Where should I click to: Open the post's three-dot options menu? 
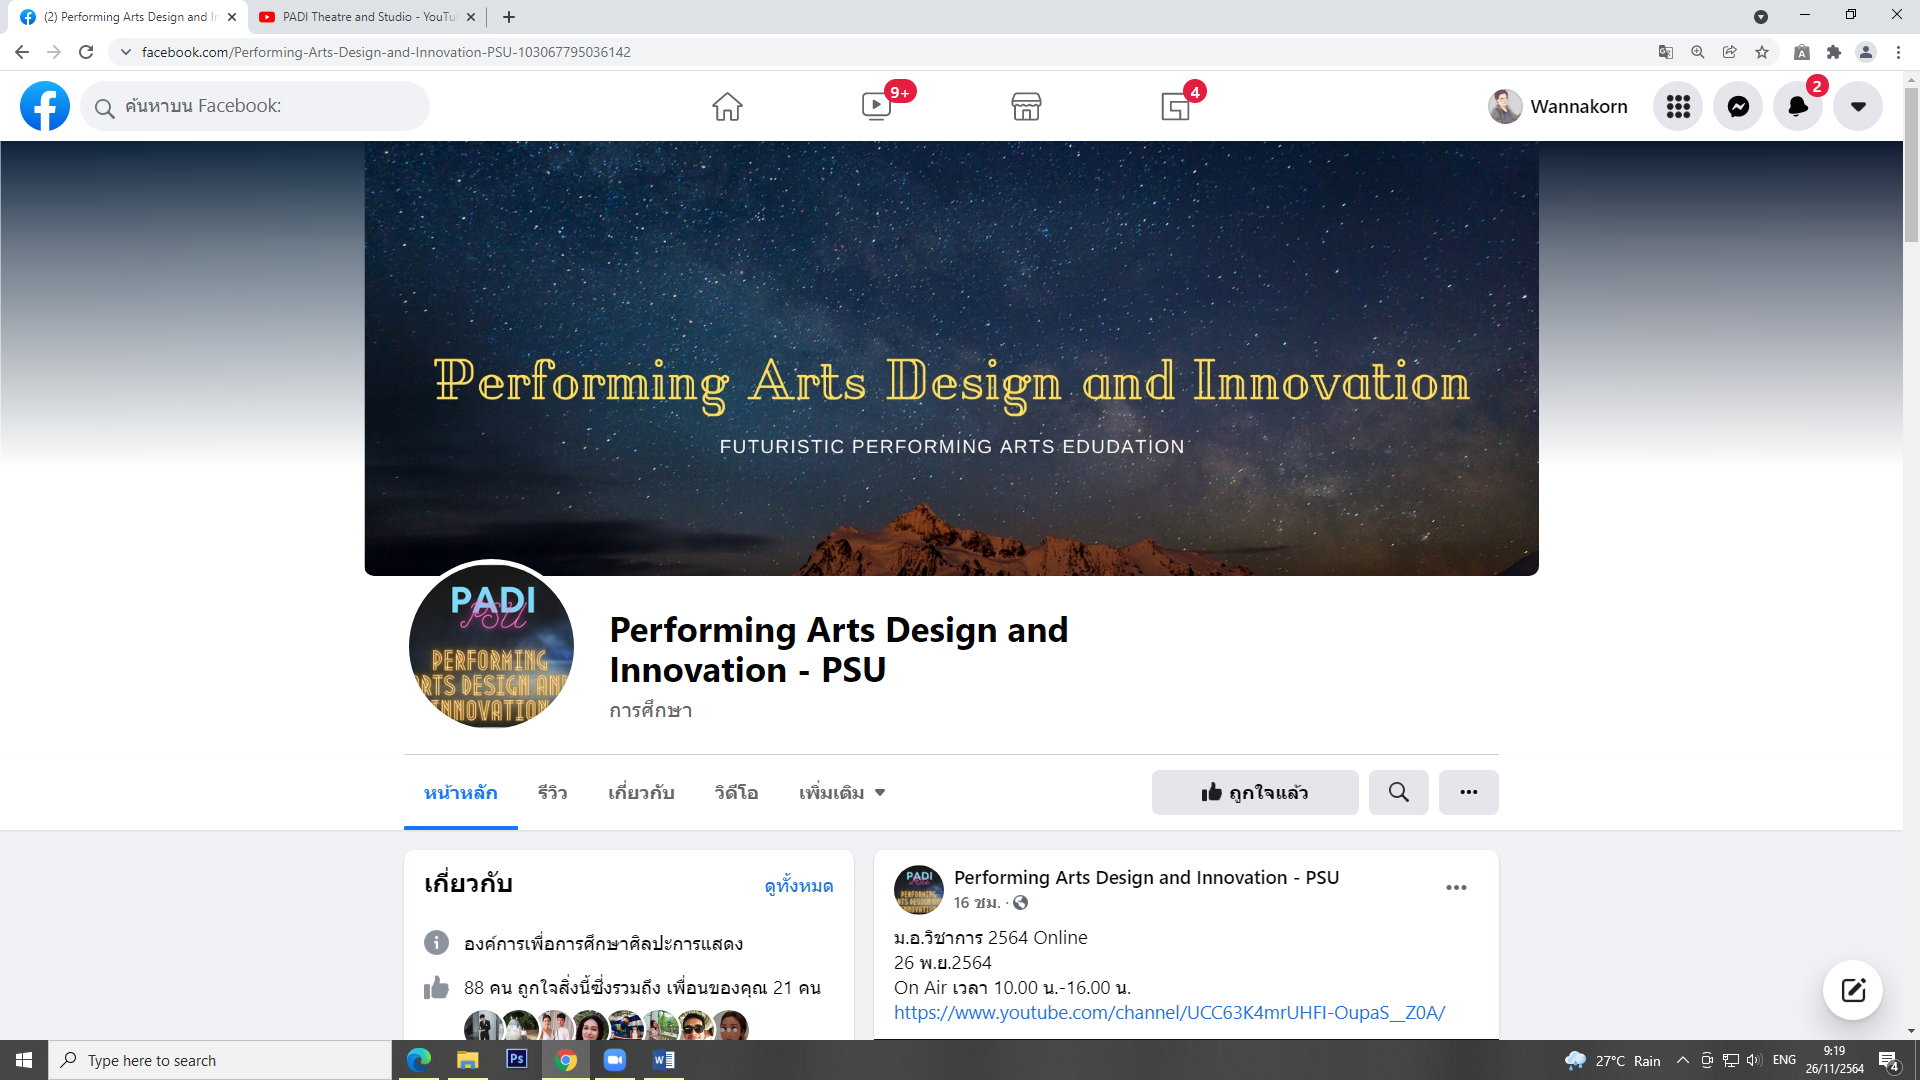[x=1456, y=887]
